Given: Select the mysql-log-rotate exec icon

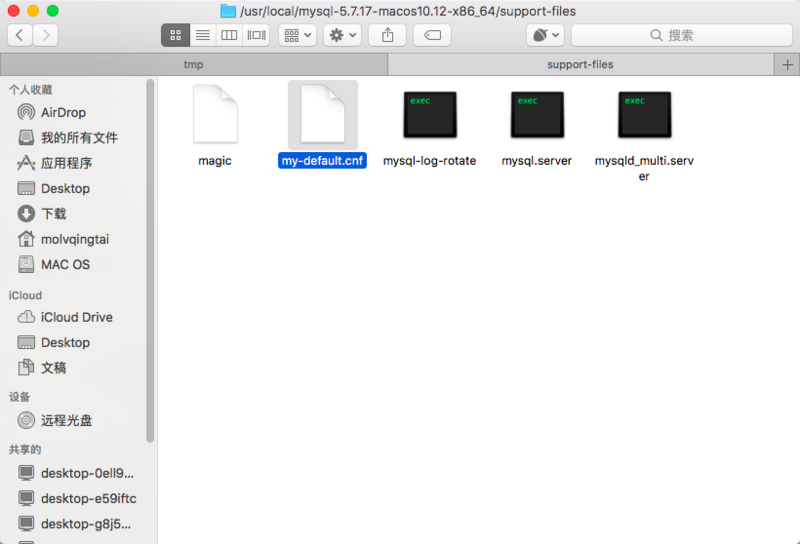Looking at the screenshot, I should tap(430, 114).
